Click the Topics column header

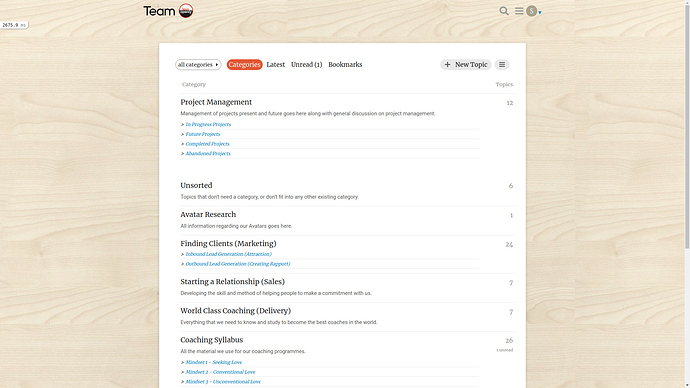tap(504, 84)
